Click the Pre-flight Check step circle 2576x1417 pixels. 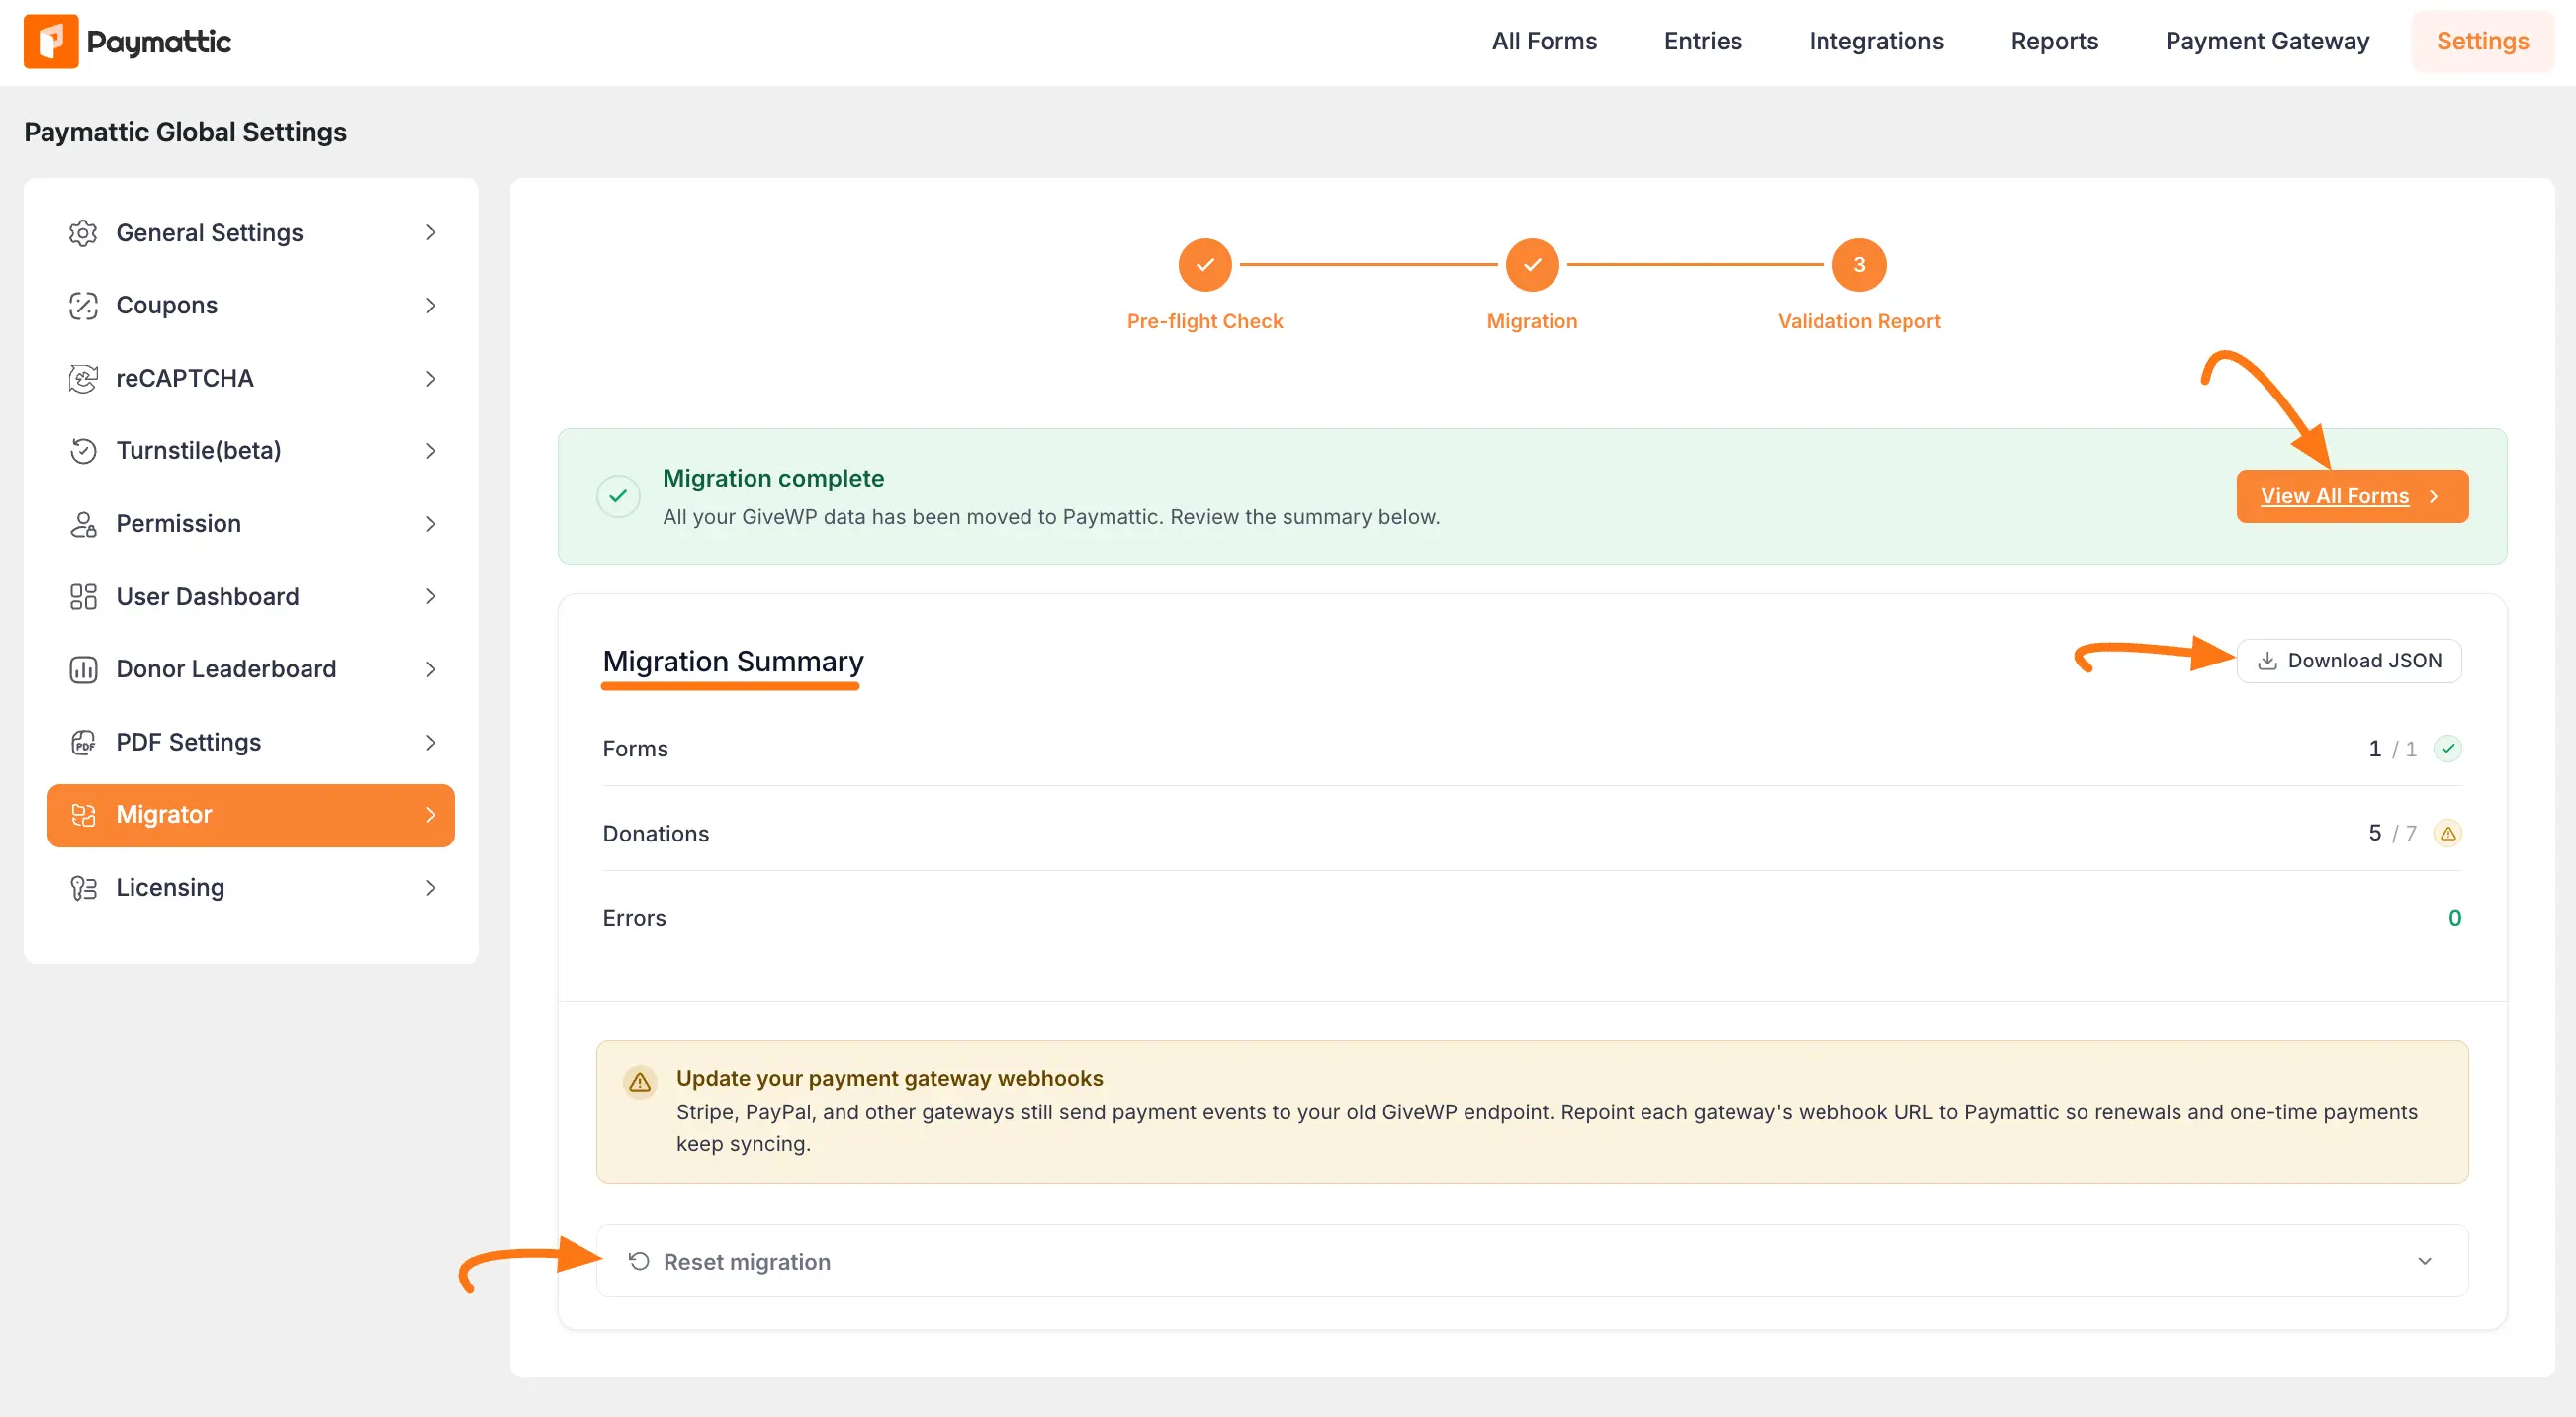pos(1205,265)
